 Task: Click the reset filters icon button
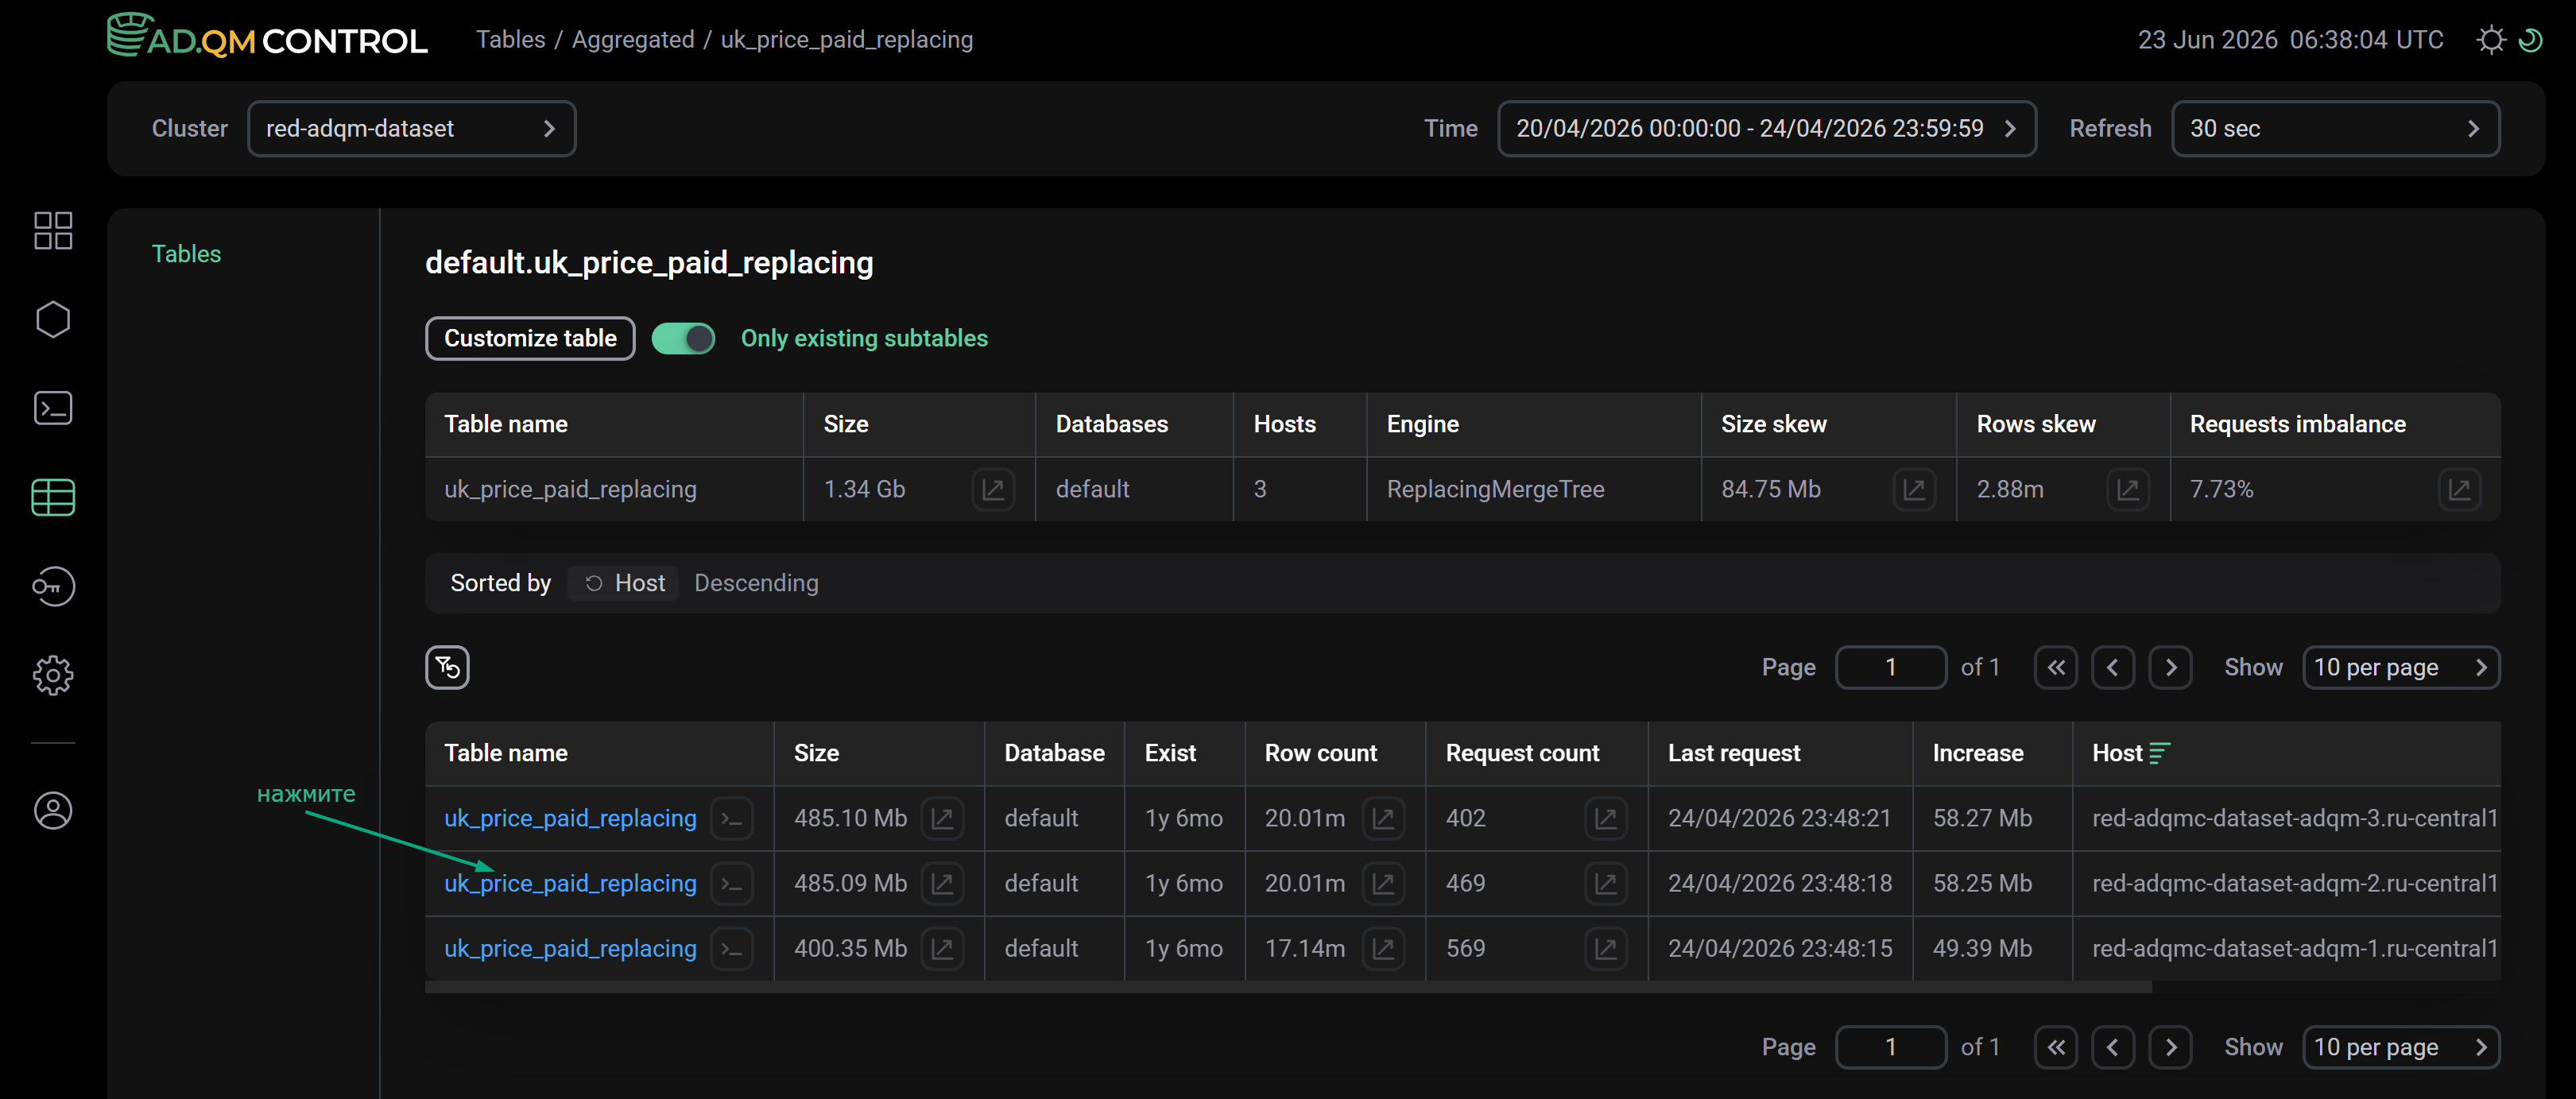(x=447, y=667)
